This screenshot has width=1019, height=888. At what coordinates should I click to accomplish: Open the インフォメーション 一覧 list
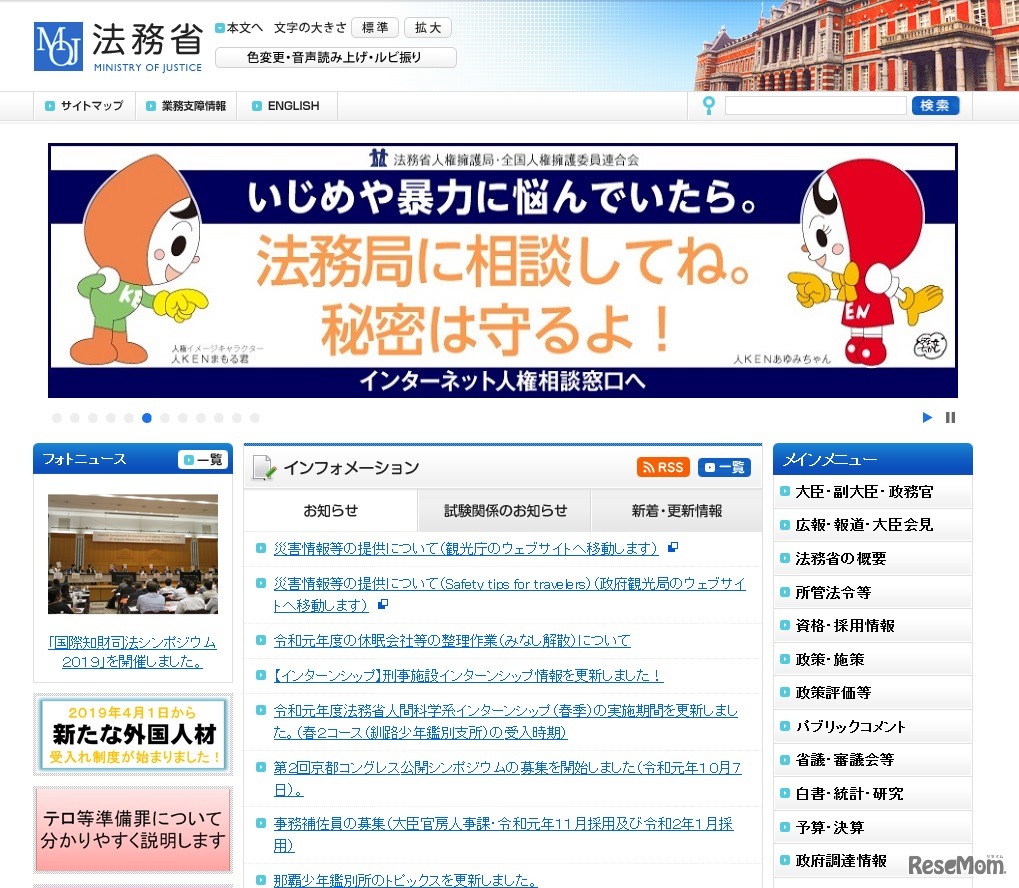click(x=725, y=467)
